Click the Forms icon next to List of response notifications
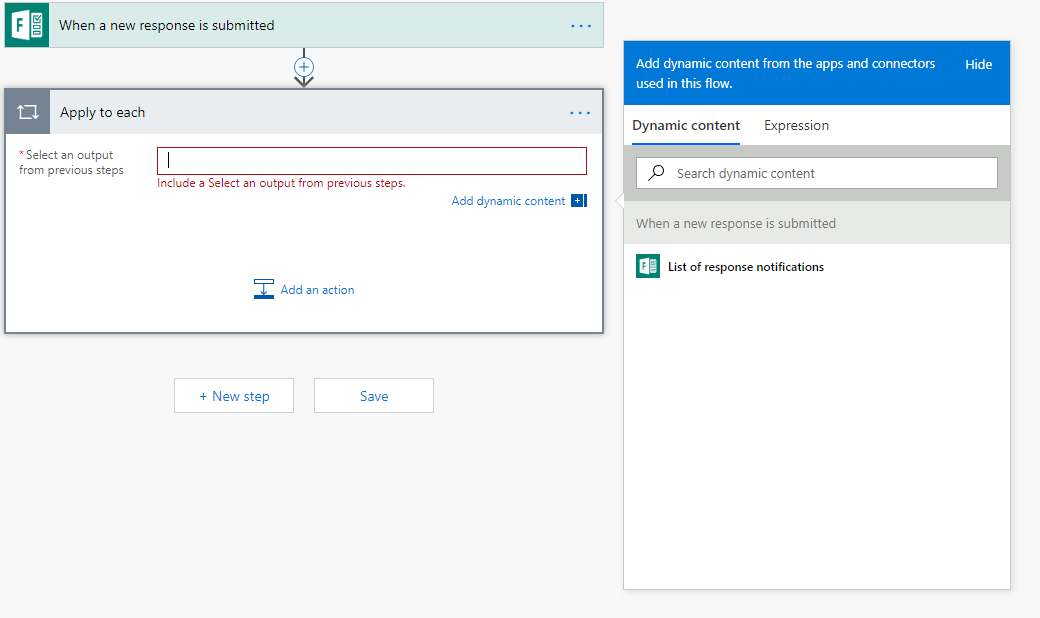Viewport: 1040px width, 618px height. coord(648,267)
